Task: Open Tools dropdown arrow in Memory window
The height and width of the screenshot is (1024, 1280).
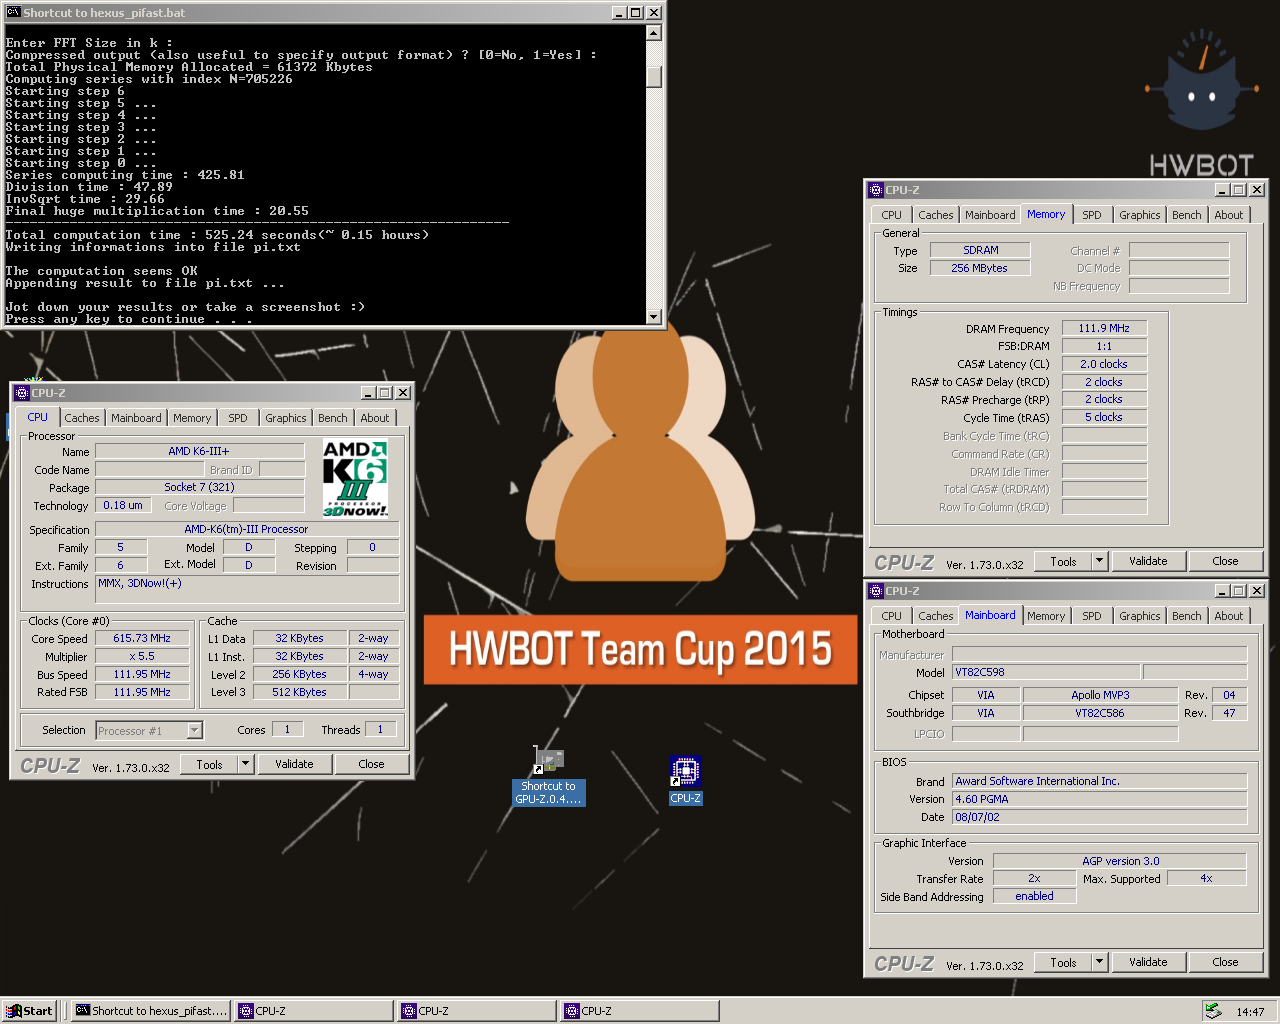Action: click(x=1100, y=561)
